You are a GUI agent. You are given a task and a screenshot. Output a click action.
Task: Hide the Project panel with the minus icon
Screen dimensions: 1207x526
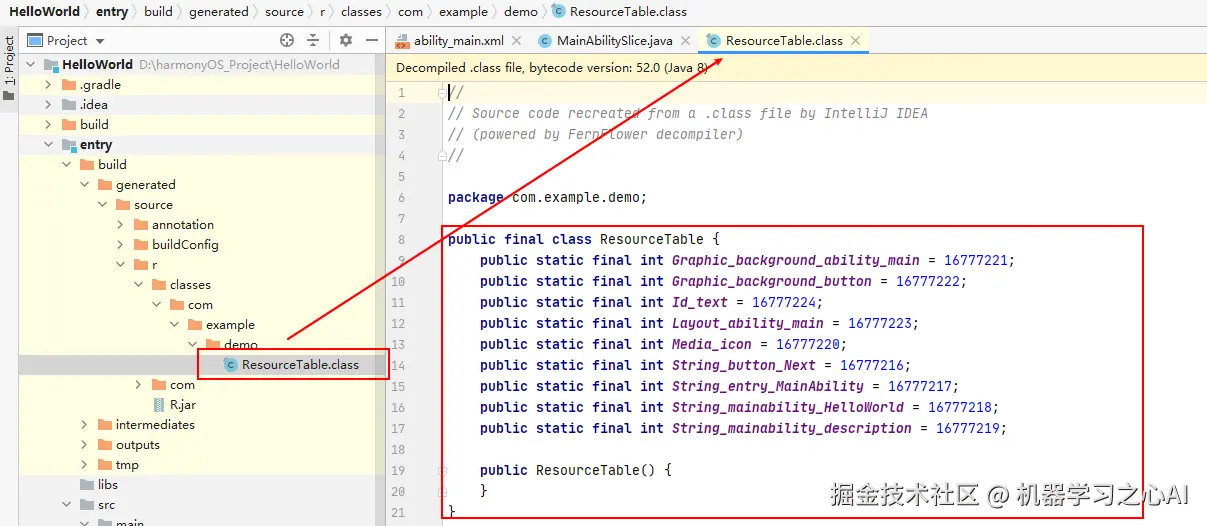(372, 40)
